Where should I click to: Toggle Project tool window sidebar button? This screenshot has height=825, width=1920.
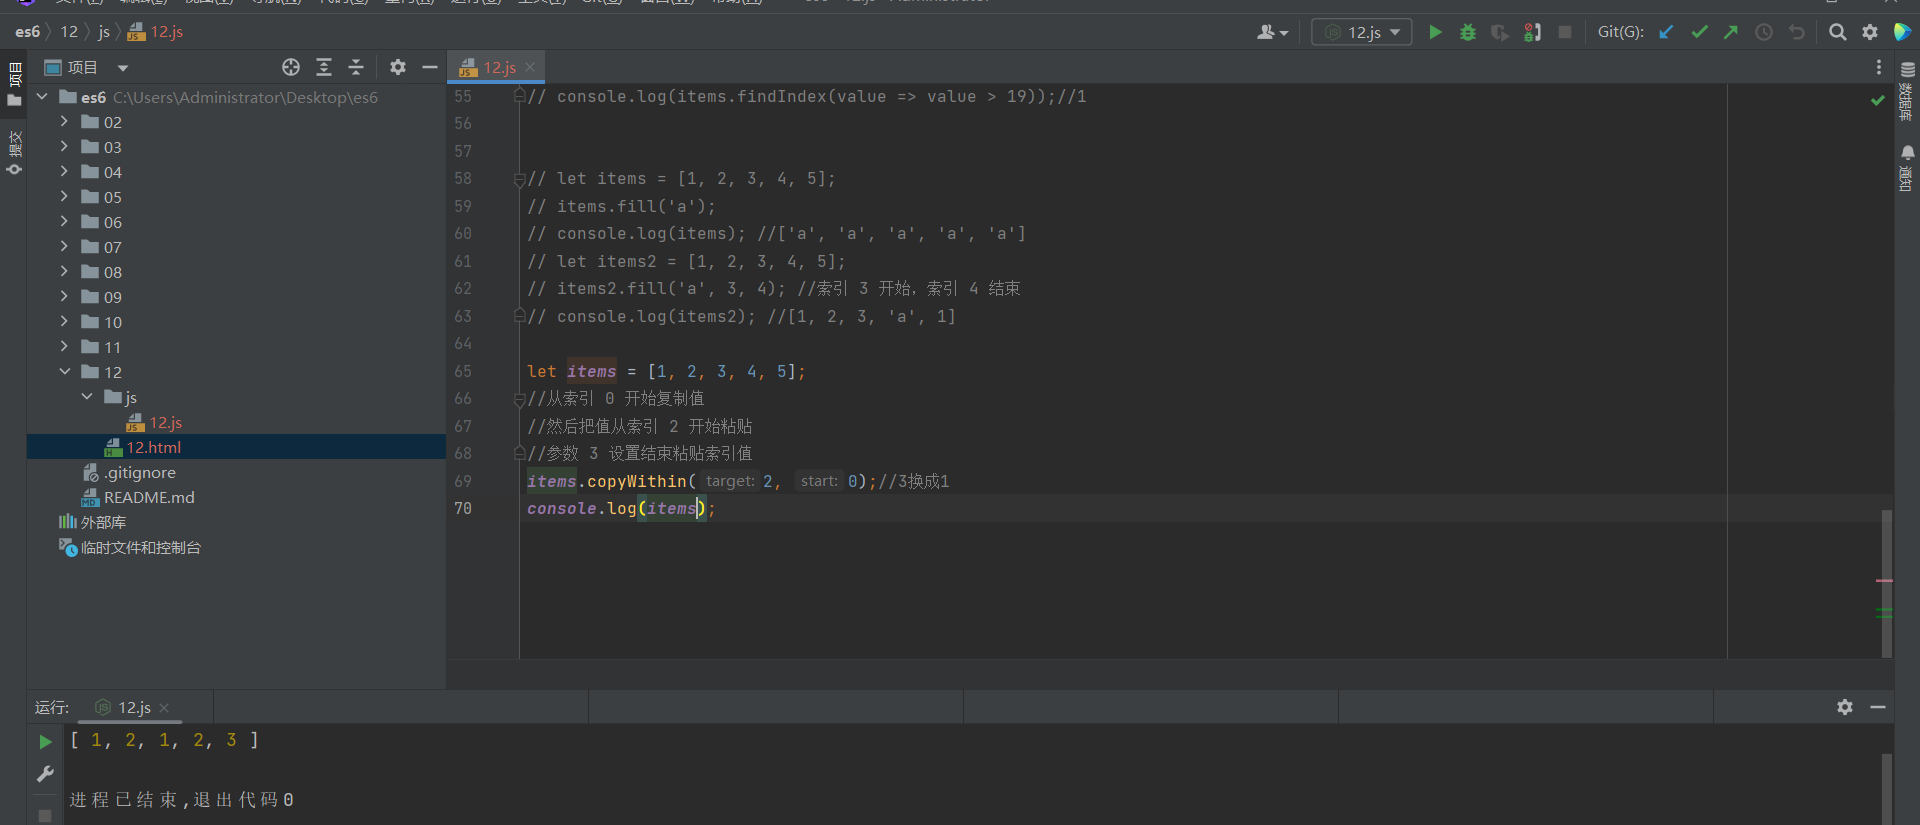(14, 85)
